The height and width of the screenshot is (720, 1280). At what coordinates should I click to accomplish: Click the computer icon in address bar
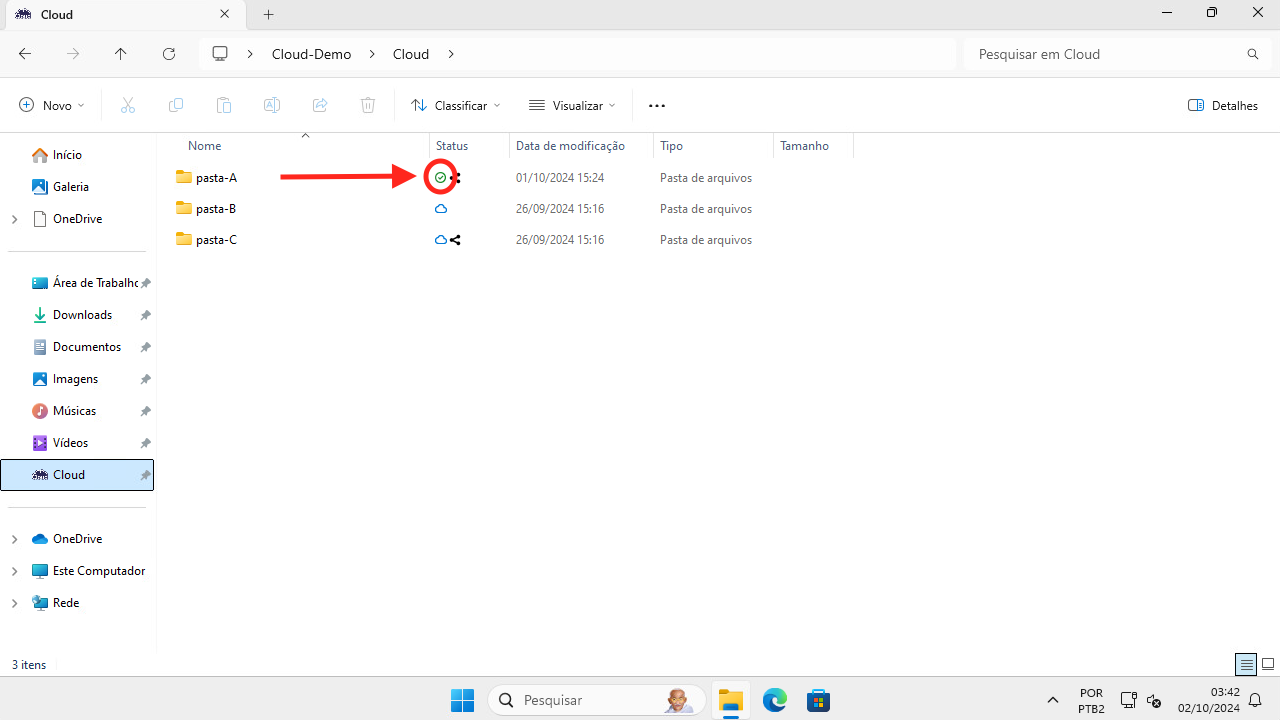221,54
